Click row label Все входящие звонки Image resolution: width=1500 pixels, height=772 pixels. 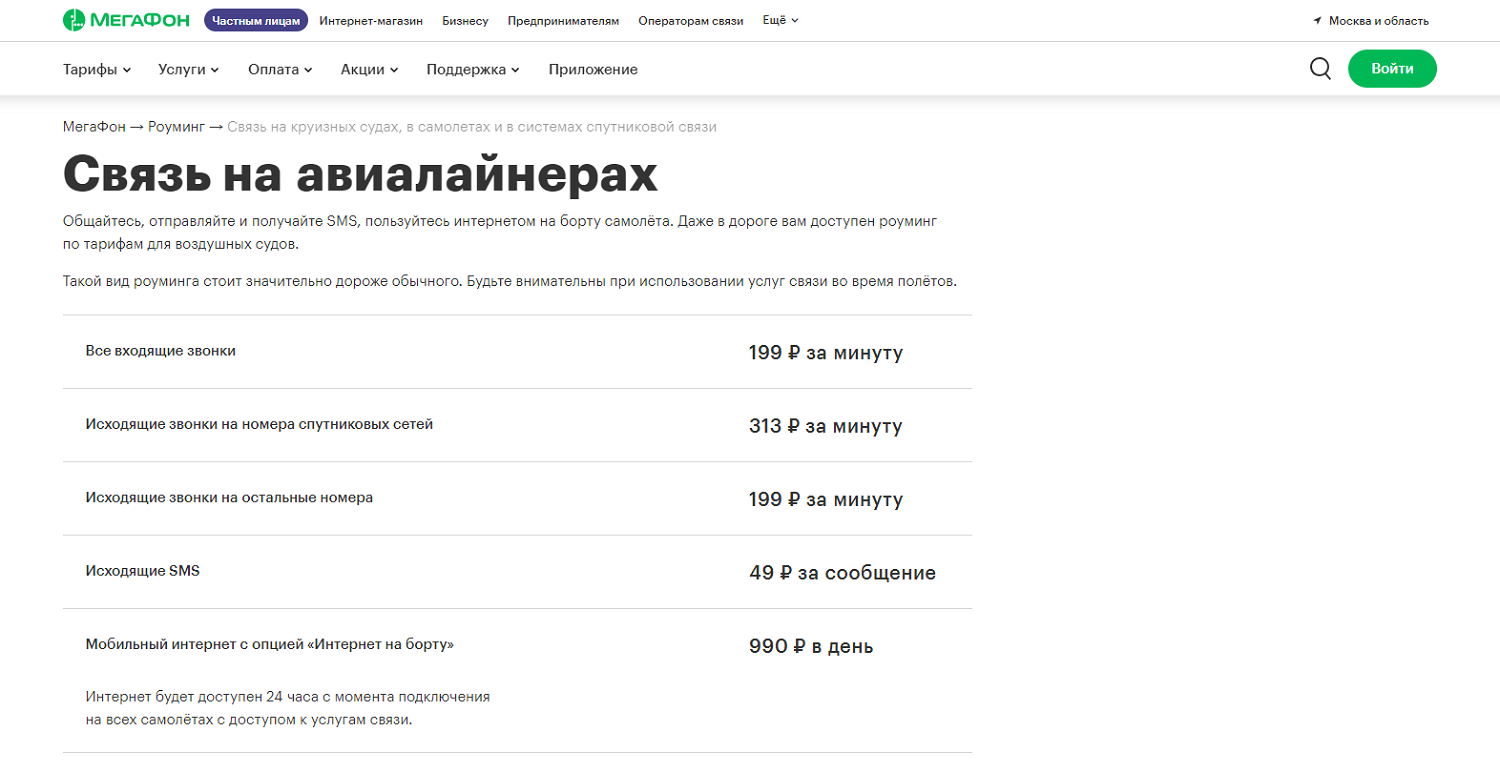(x=161, y=351)
